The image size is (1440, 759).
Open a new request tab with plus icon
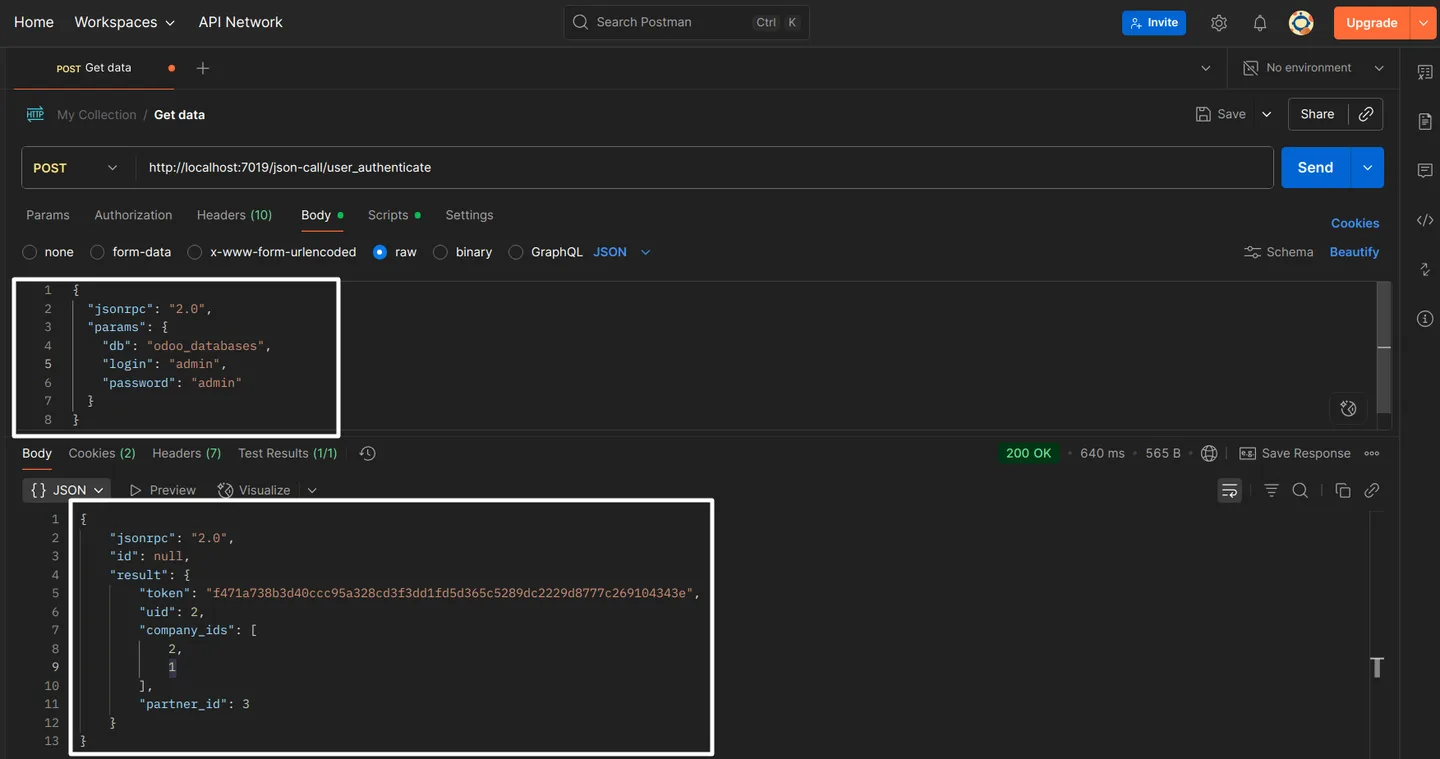coord(203,68)
